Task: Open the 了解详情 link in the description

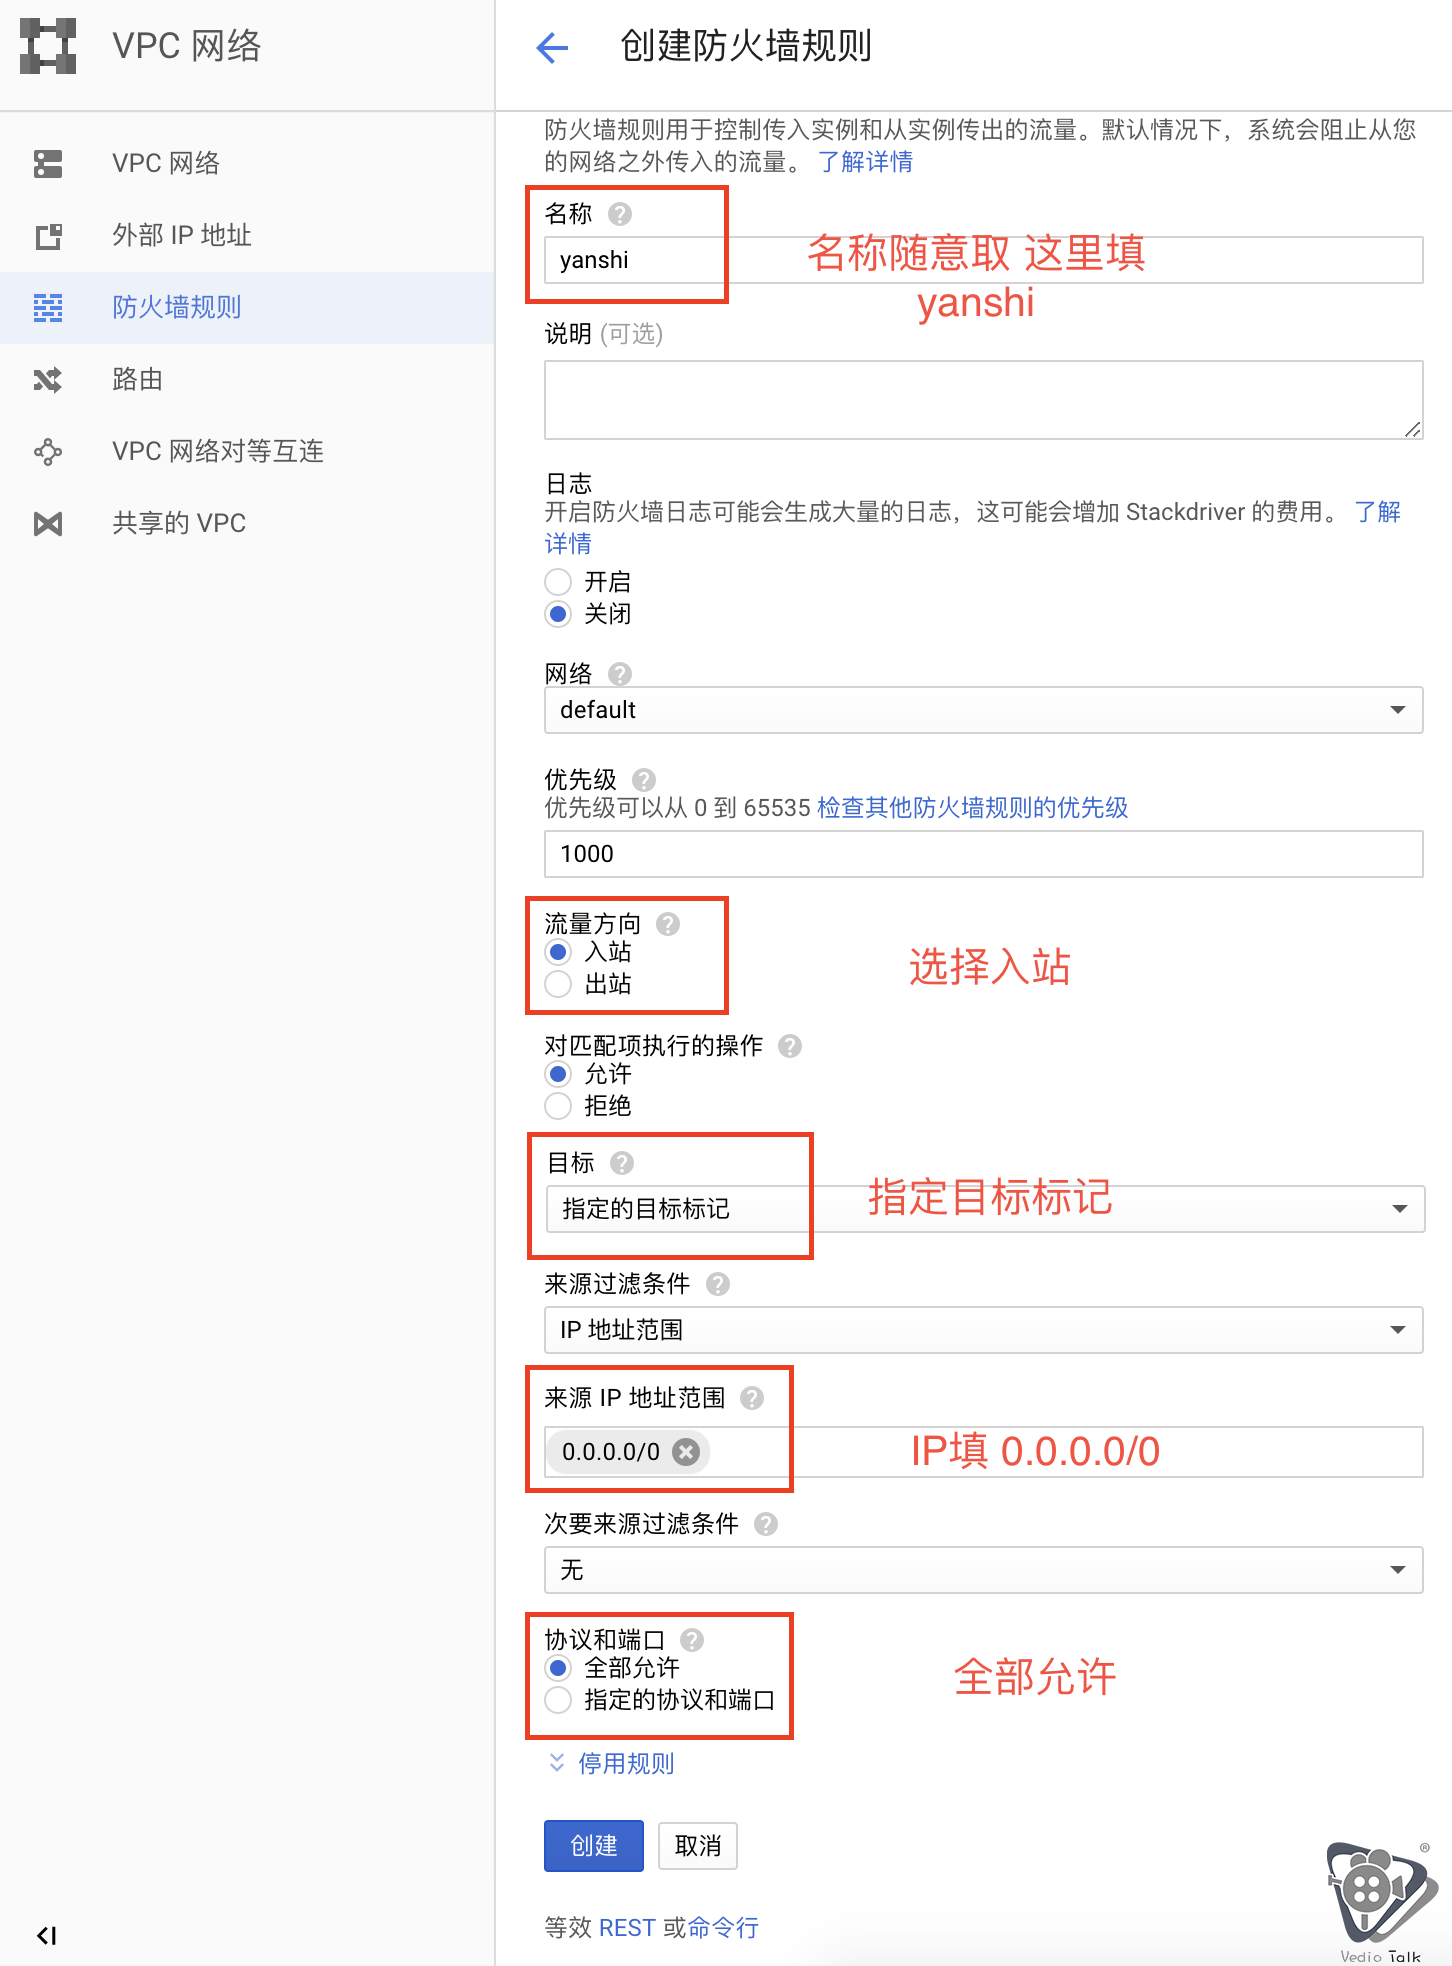Action: click(x=865, y=162)
